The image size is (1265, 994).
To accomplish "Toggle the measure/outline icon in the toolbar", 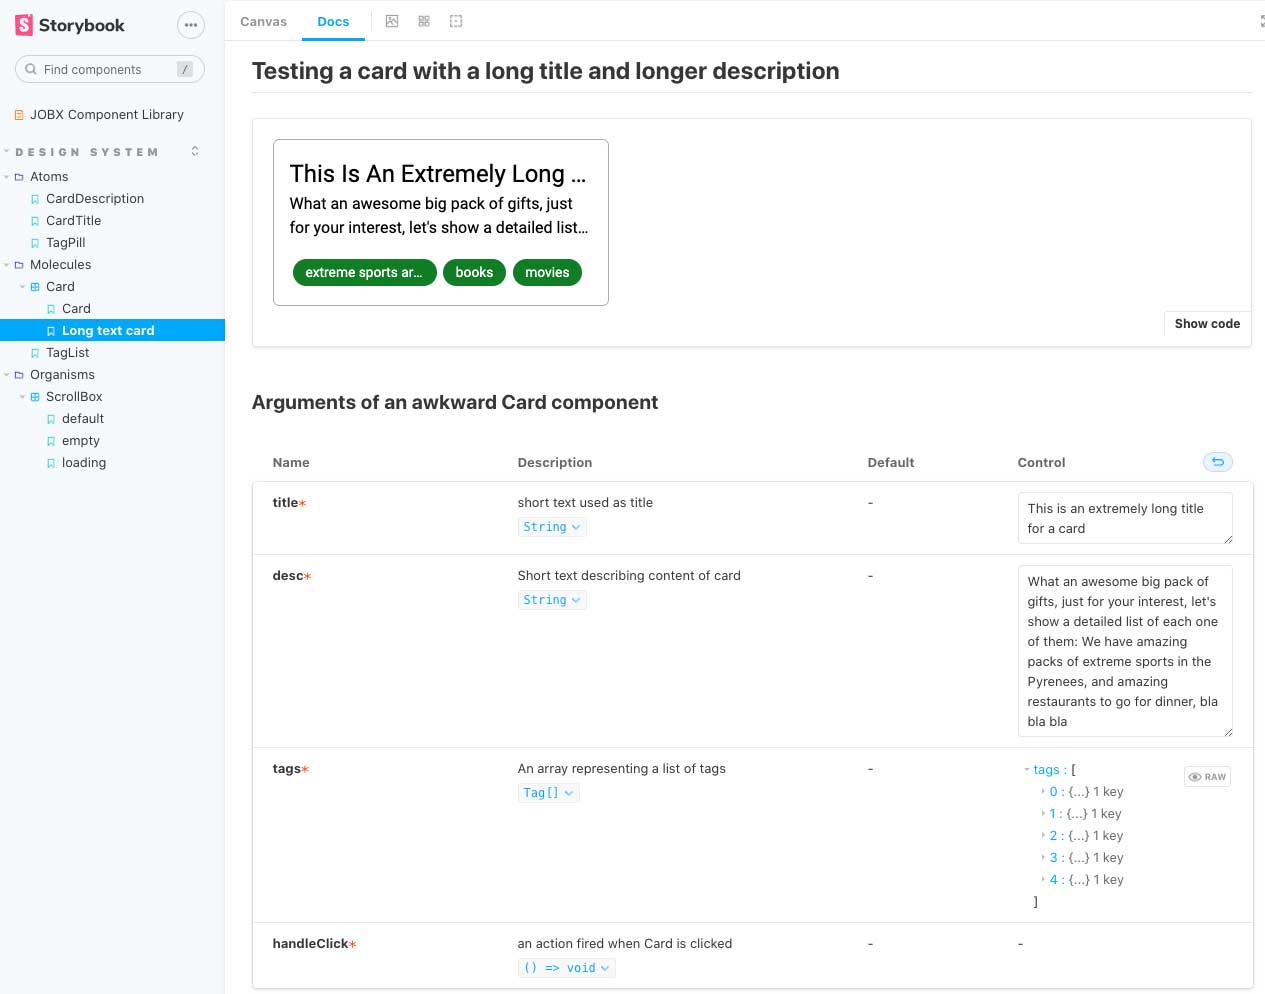I will (456, 21).
